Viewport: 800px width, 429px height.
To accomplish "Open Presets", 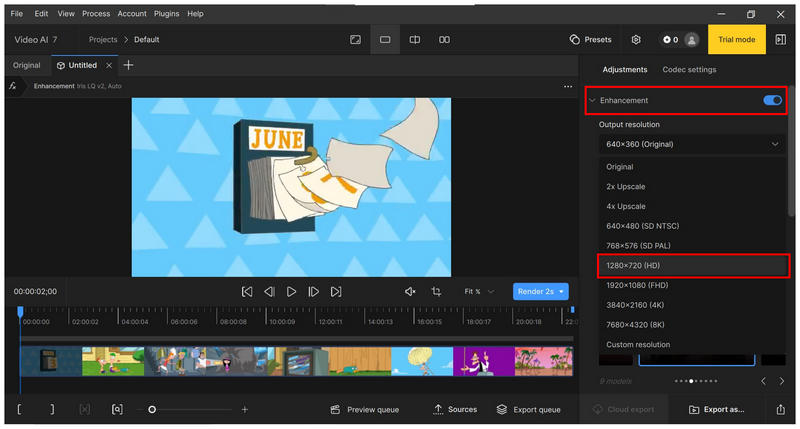I will point(590,39).
